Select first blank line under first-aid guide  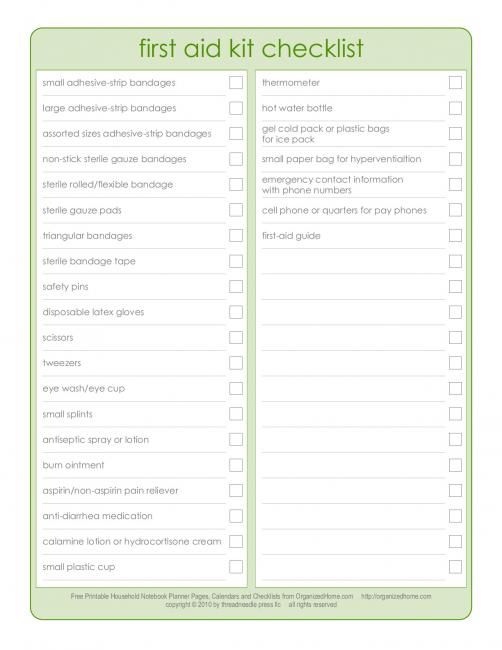click(x=353, y=261)
